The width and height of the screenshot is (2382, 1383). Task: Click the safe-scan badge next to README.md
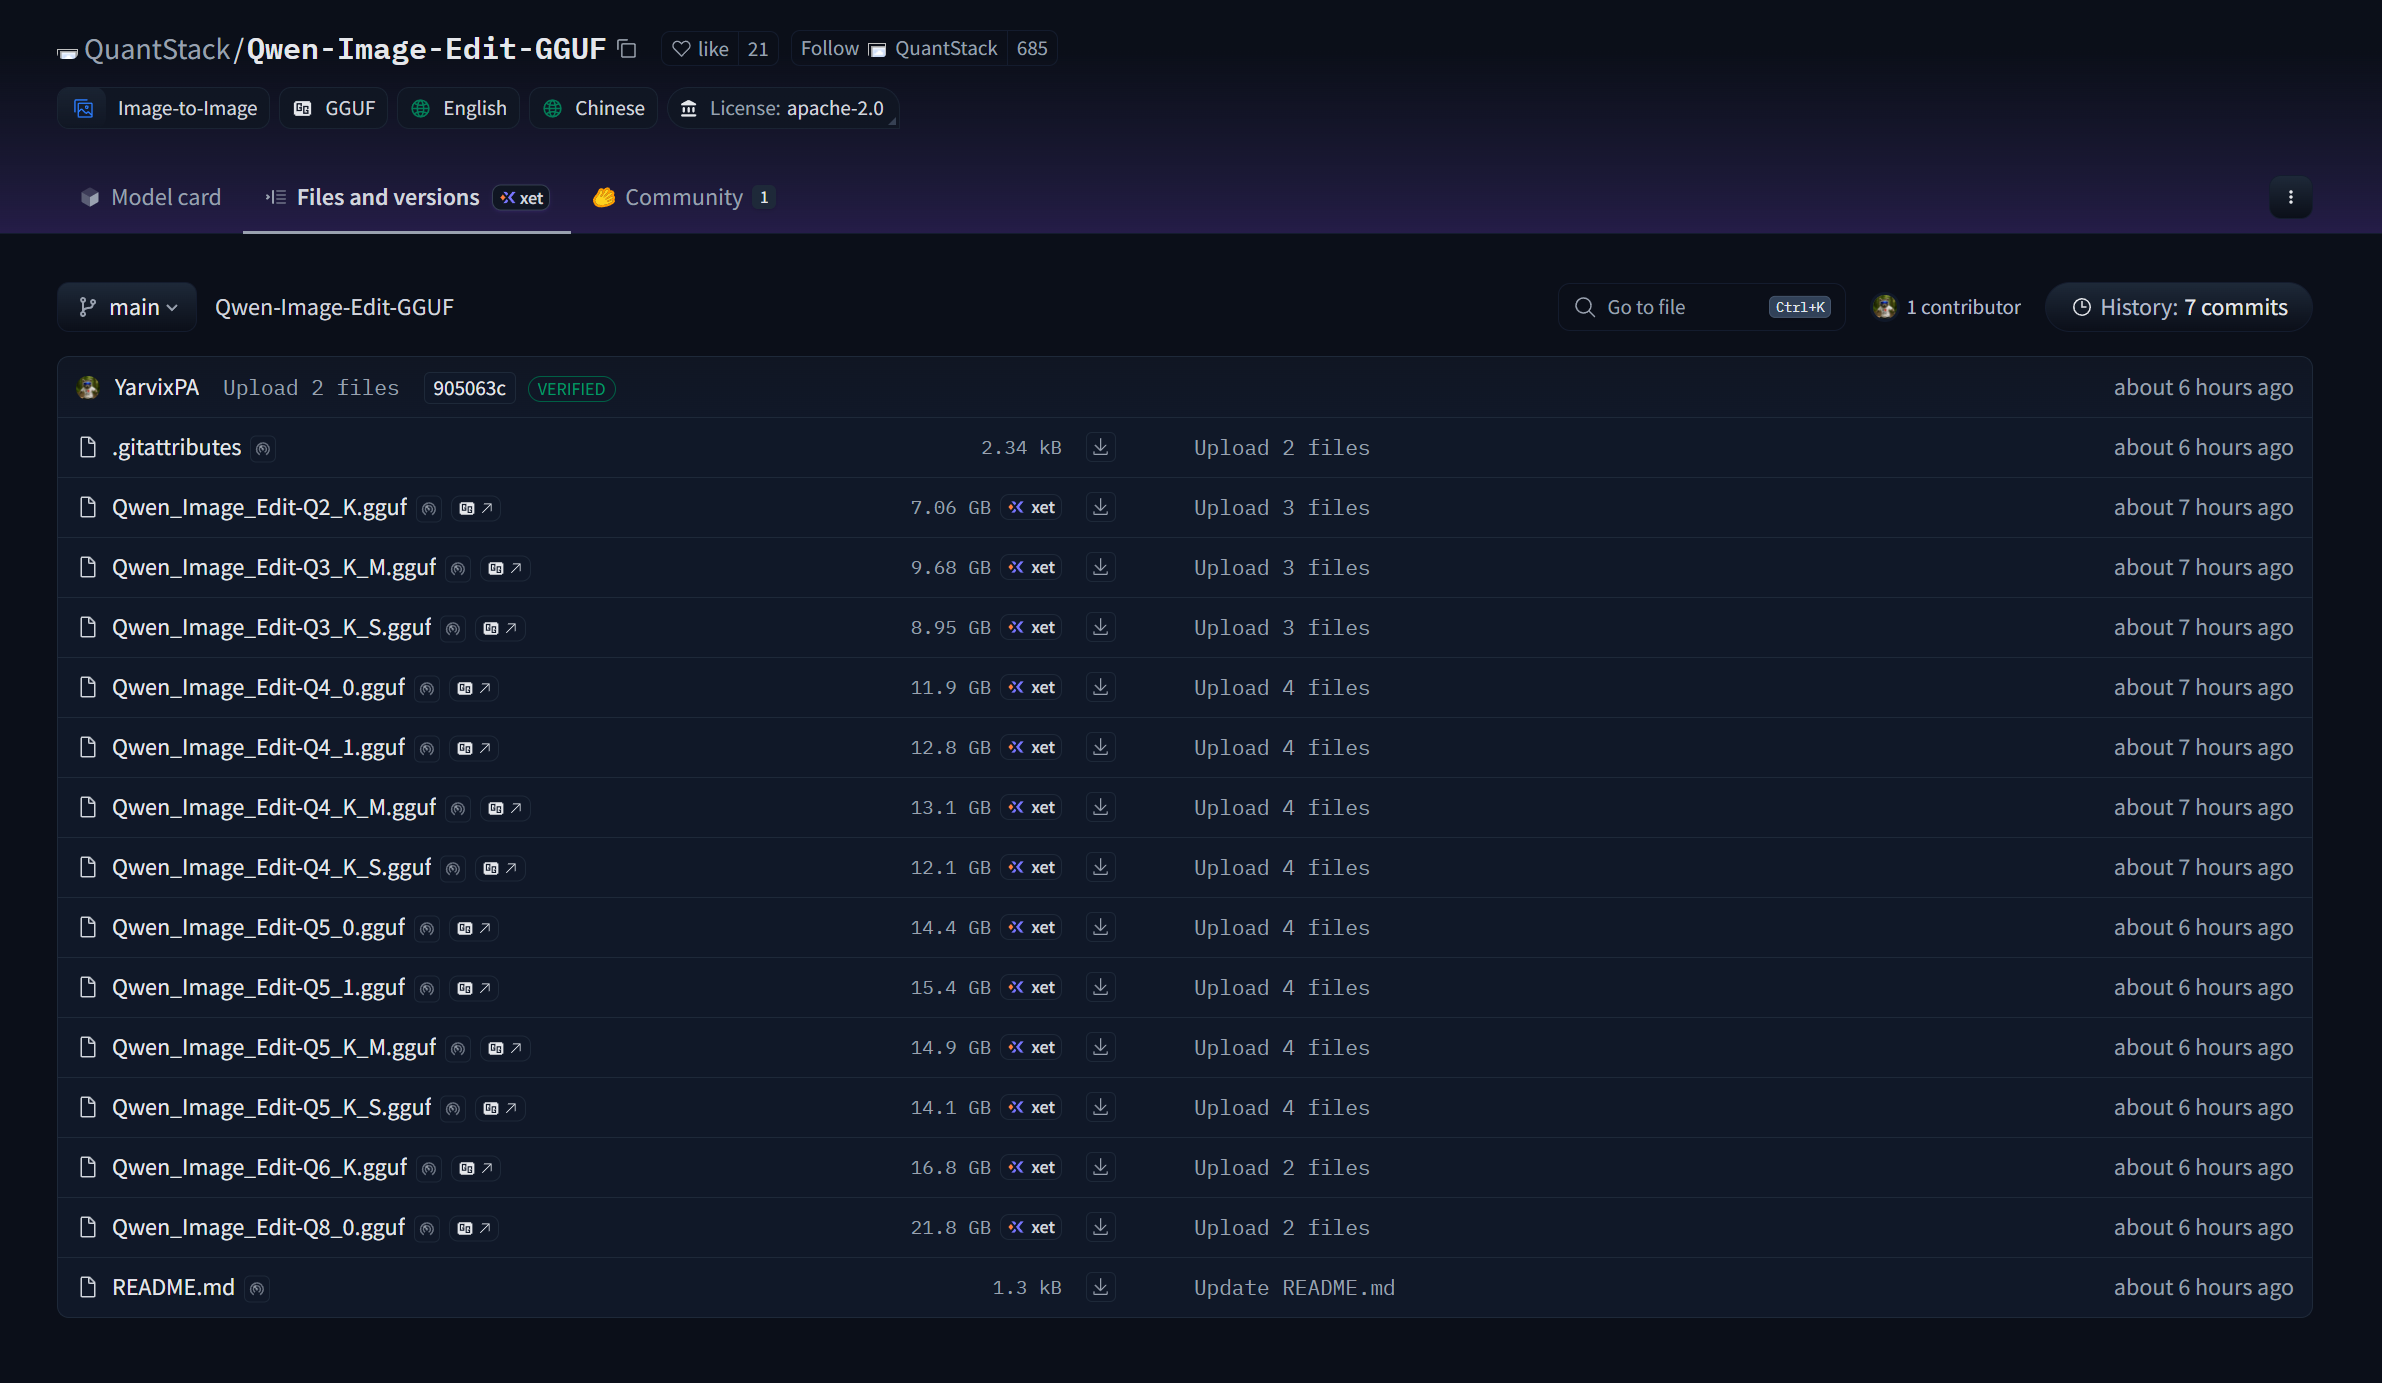click(x=257, y=1289)
